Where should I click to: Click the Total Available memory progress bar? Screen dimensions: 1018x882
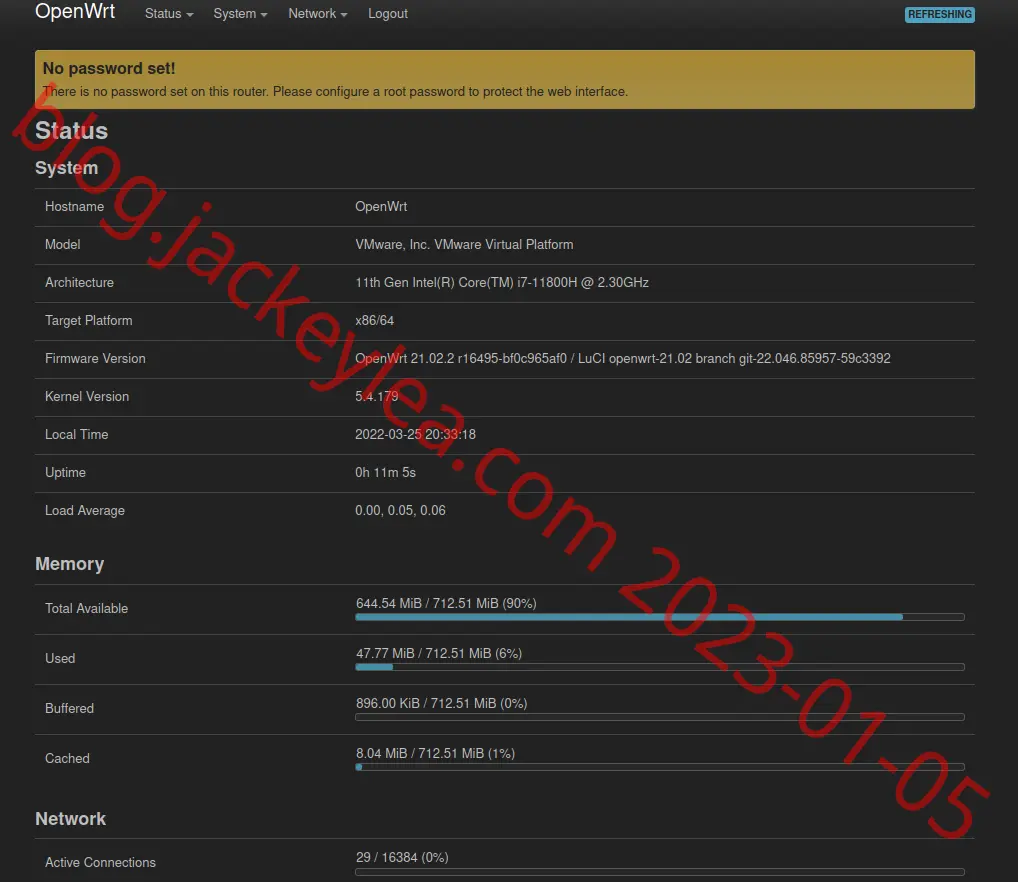[x=660, y=617]
